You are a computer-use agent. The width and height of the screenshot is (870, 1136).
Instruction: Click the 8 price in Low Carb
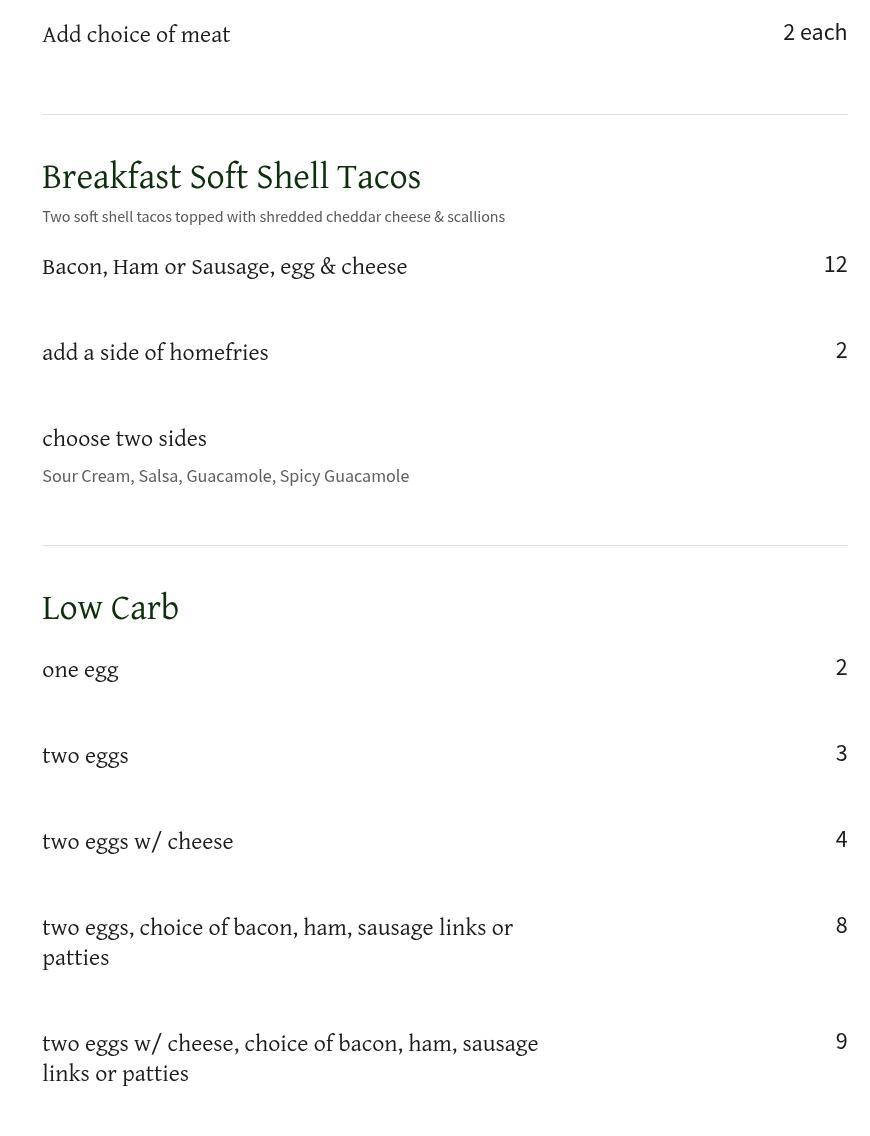841,925
